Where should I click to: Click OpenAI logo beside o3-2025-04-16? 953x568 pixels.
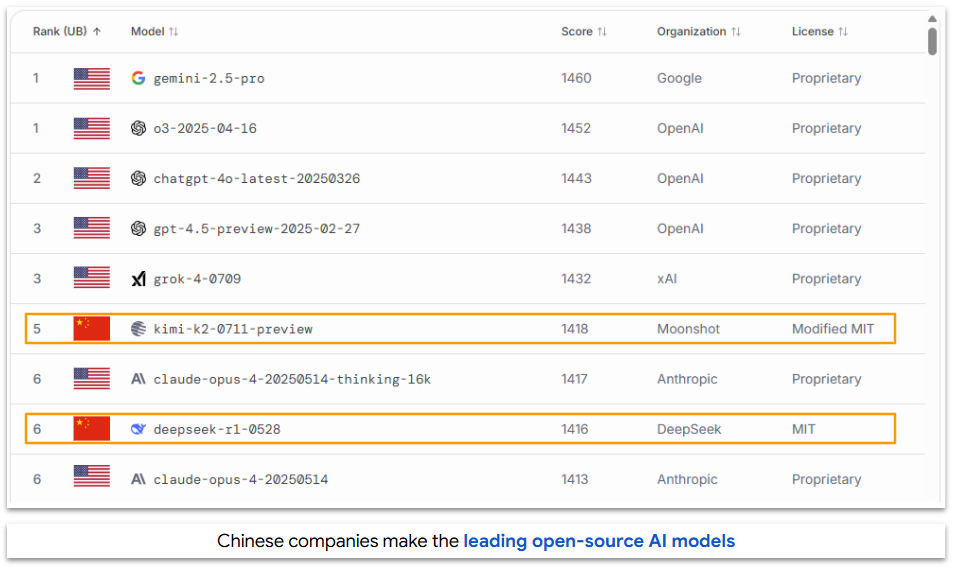point(139,128)
